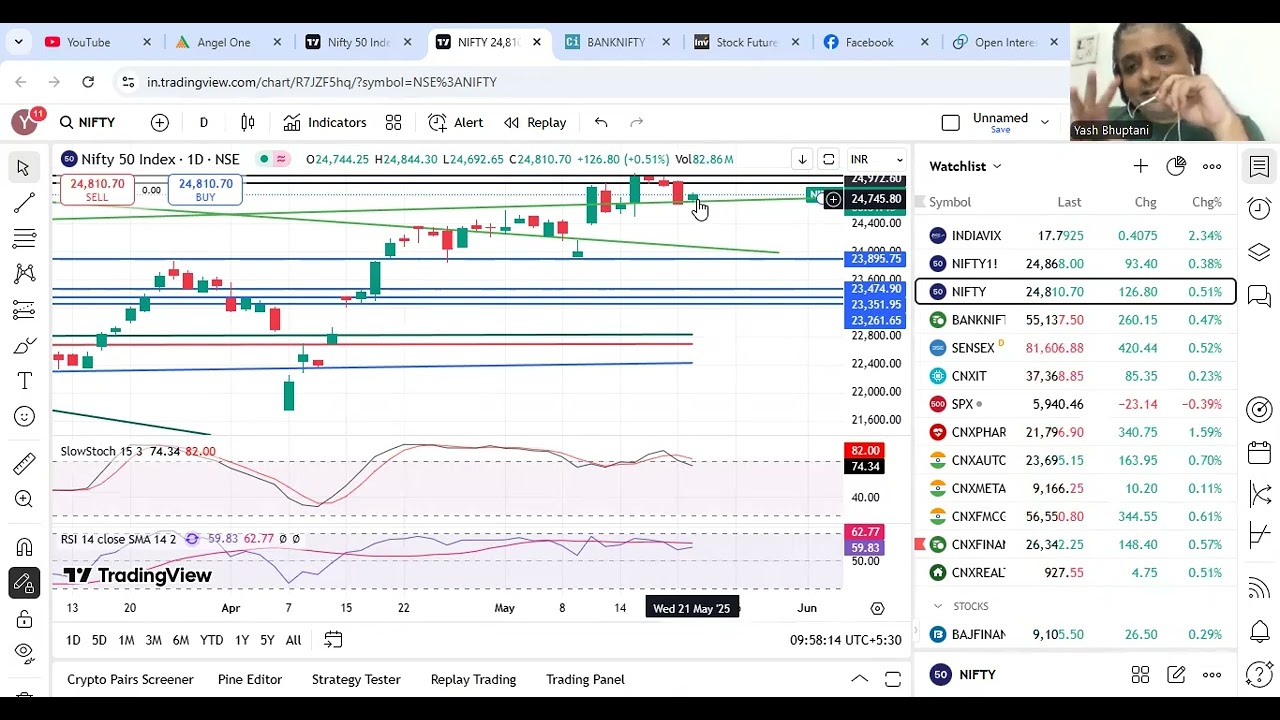Start bar Replay mode
The image size is (1280, 720).
tap(535, 122)
